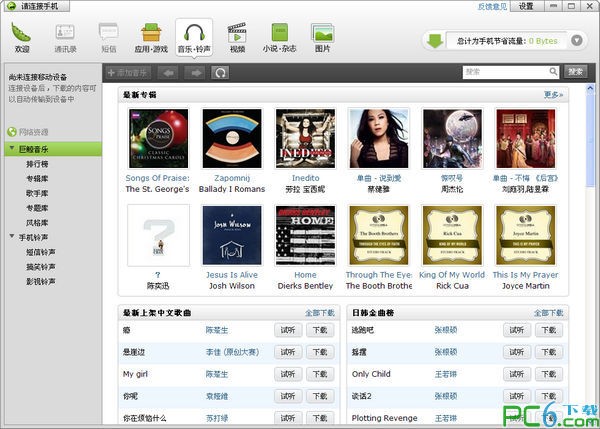Click the Through The Eye title link
The height and width of the screenshot is (429, 600).
coord(379,275)
